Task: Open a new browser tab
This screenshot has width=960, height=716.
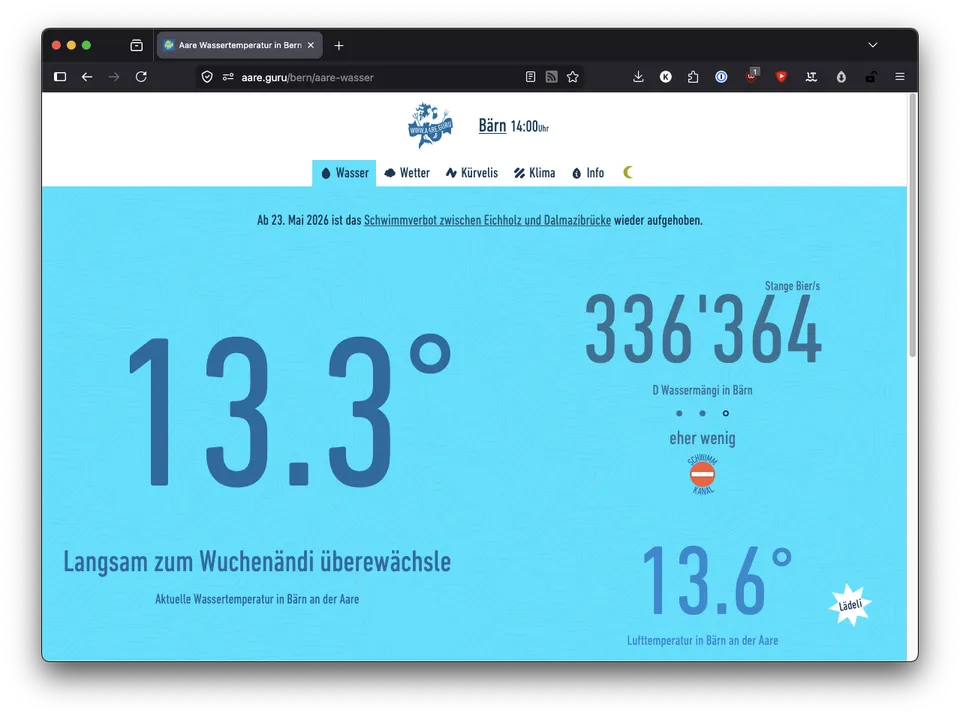Action: click(x=339, y=45)
